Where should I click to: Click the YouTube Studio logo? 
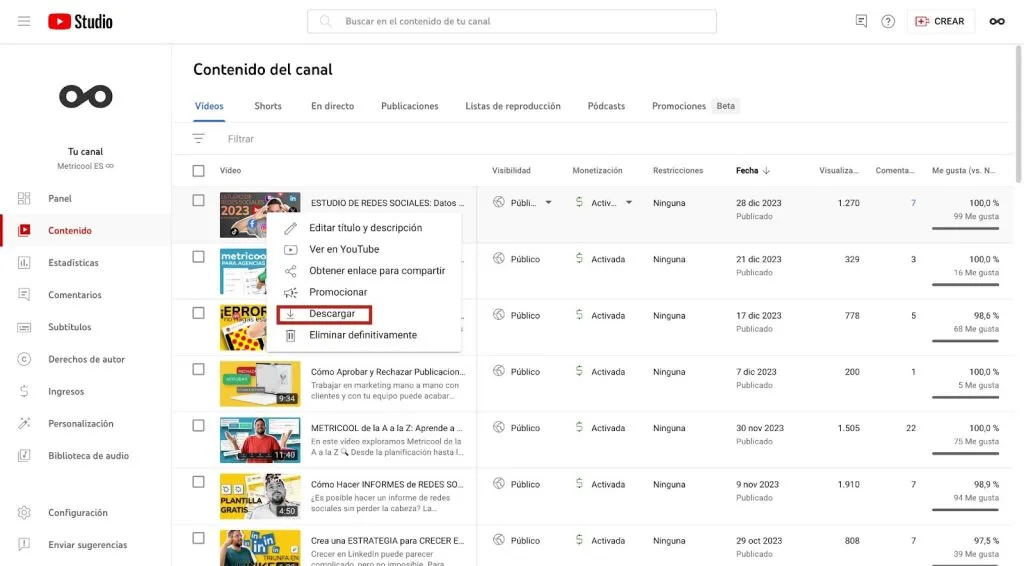(x=80, y=21)
